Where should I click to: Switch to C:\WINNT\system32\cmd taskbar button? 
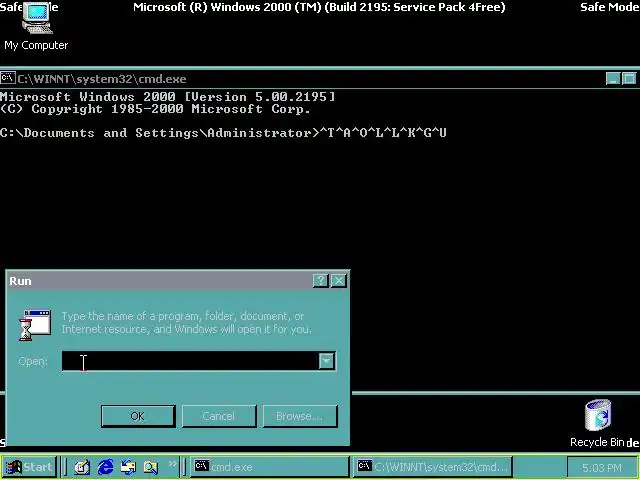pos(432,467)
